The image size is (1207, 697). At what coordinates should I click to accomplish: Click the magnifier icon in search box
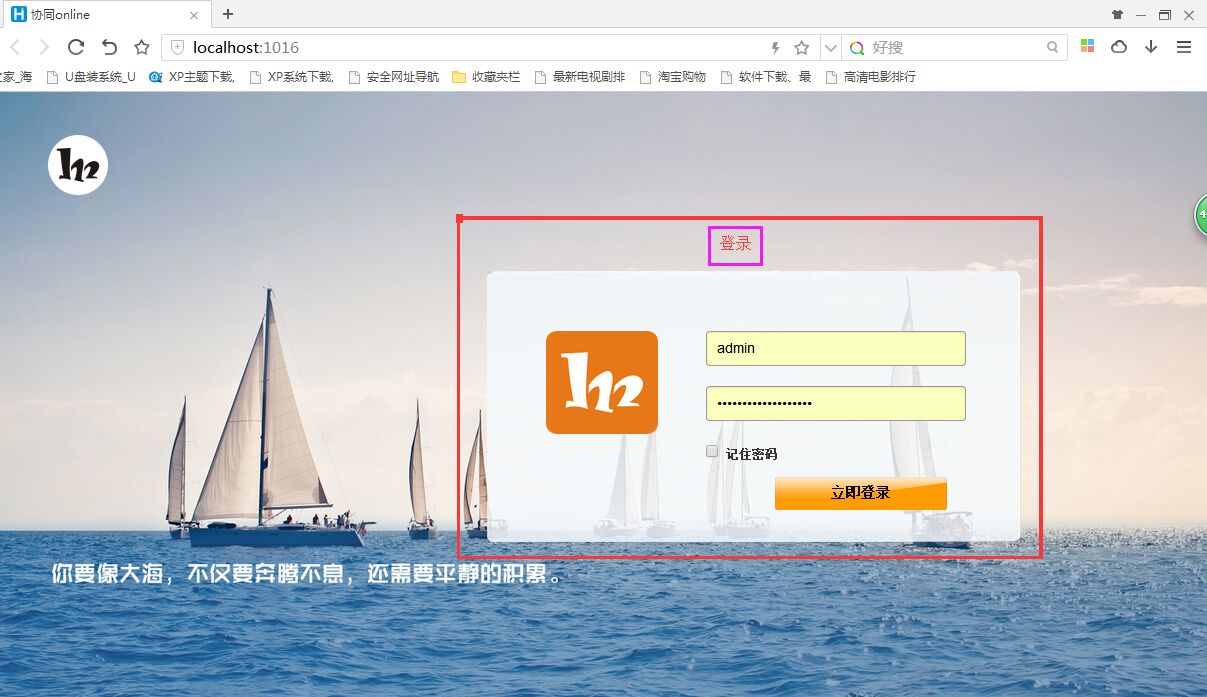1052,47
